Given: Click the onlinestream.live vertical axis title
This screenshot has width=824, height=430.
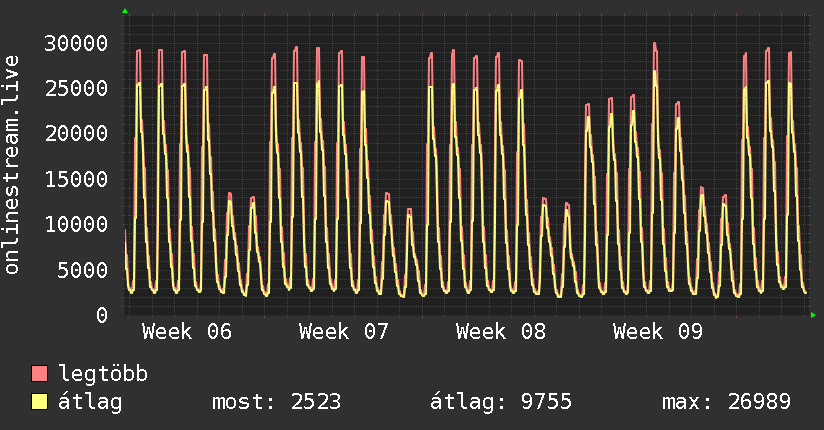Looking at the screenshot, I should (x=12, y=165).
